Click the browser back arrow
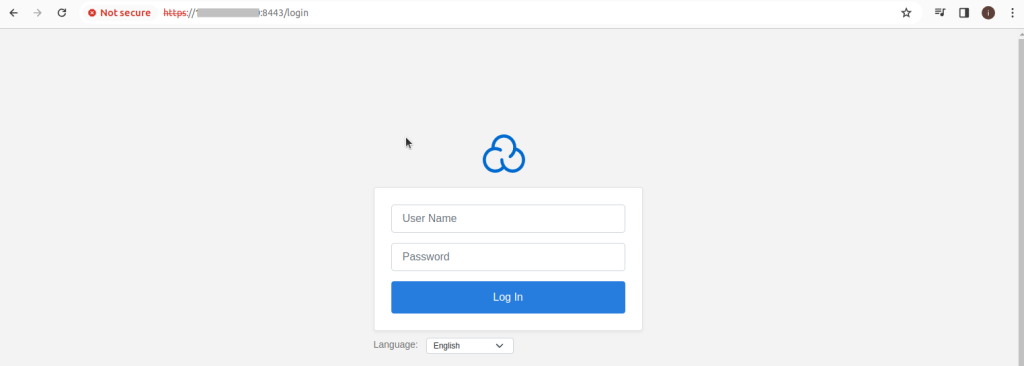This screenshot has height=366, width=1024. [x=14, y=13]
